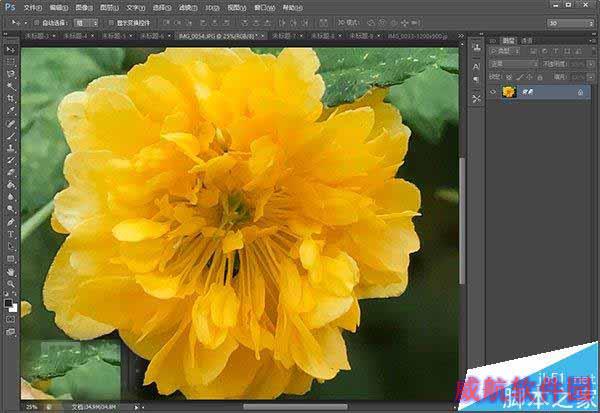Image resolution: width=600 pixels, height=413 pixels.
Task: Select the Clone Stamp tool
Action: (x=11, y=148)
